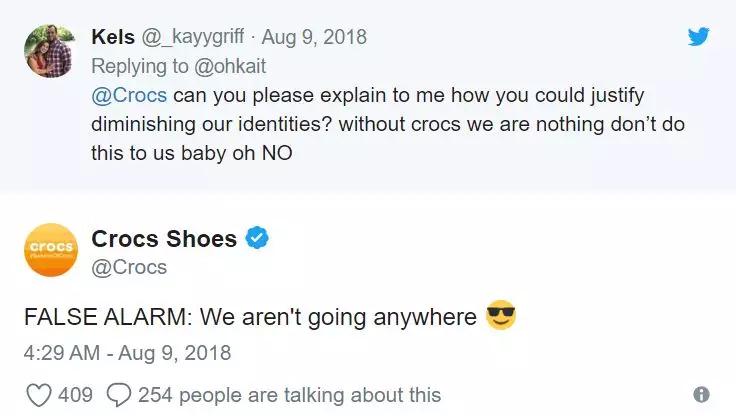Open the 4:29 AM - Aug 9, 2018 timestamp
This screenshot has width=736, height=416.
tap(127, 352)
